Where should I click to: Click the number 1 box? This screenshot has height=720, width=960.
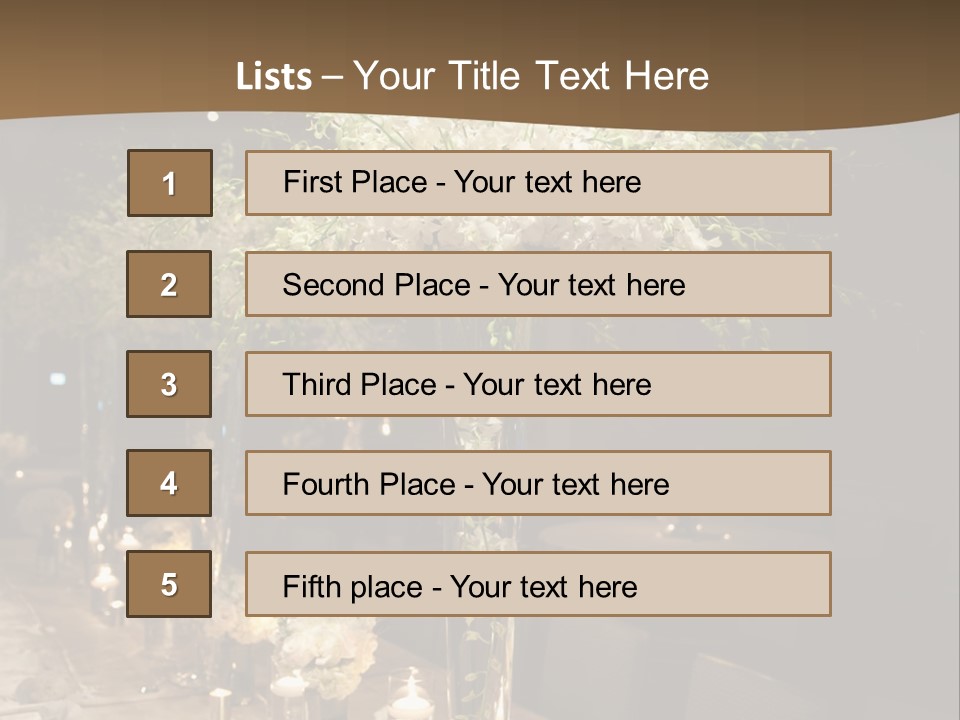170,183
